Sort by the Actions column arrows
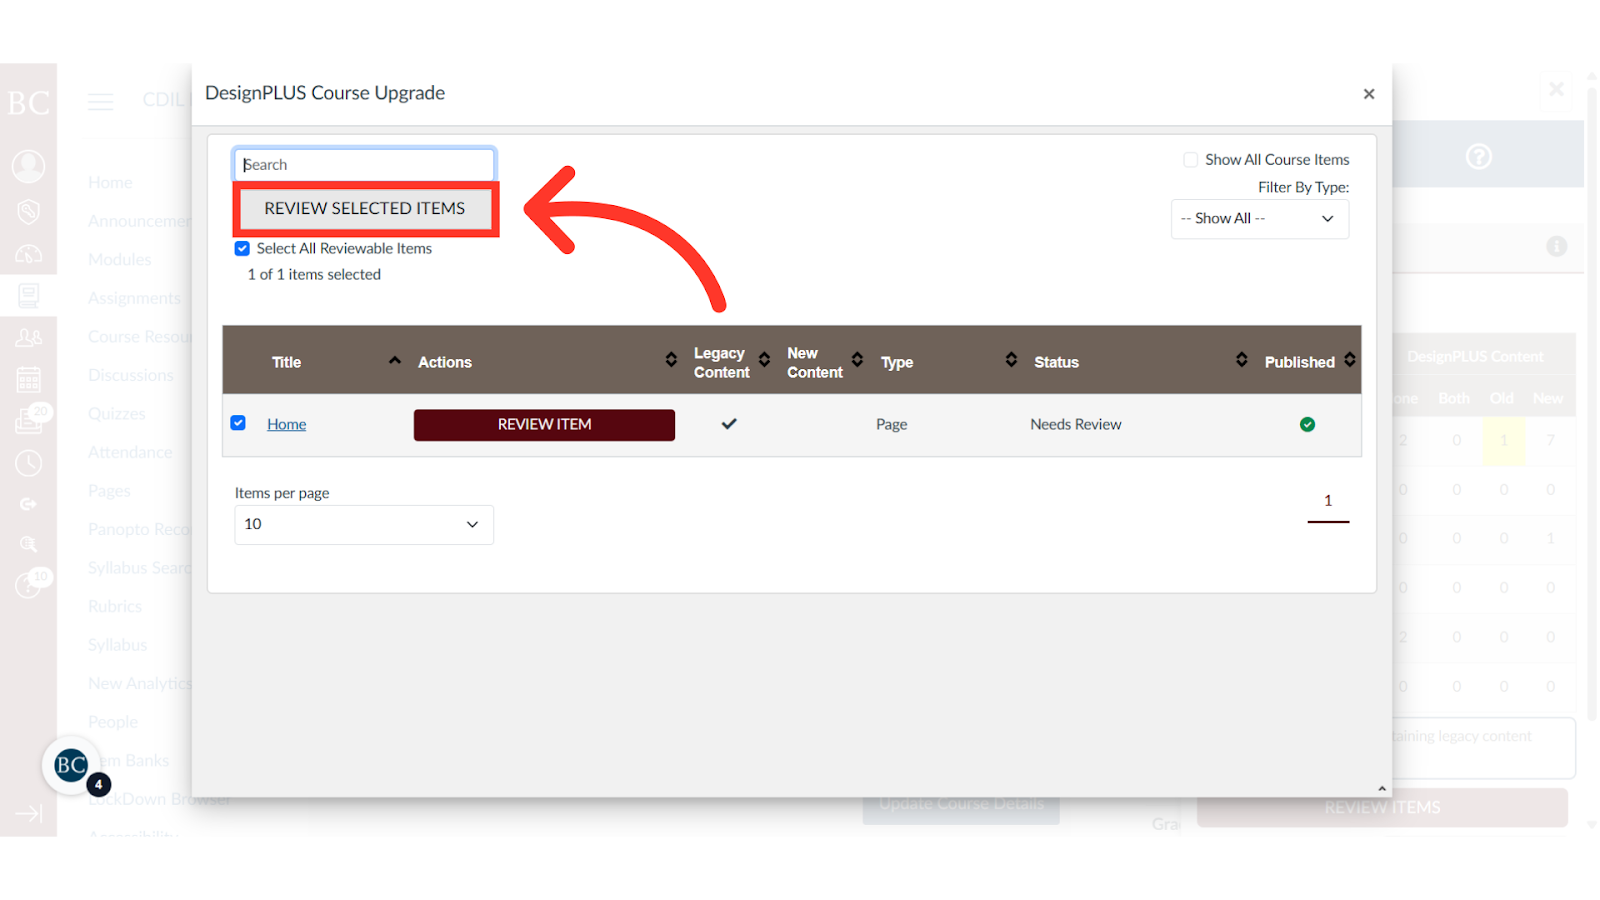 [x=671, y=360]
